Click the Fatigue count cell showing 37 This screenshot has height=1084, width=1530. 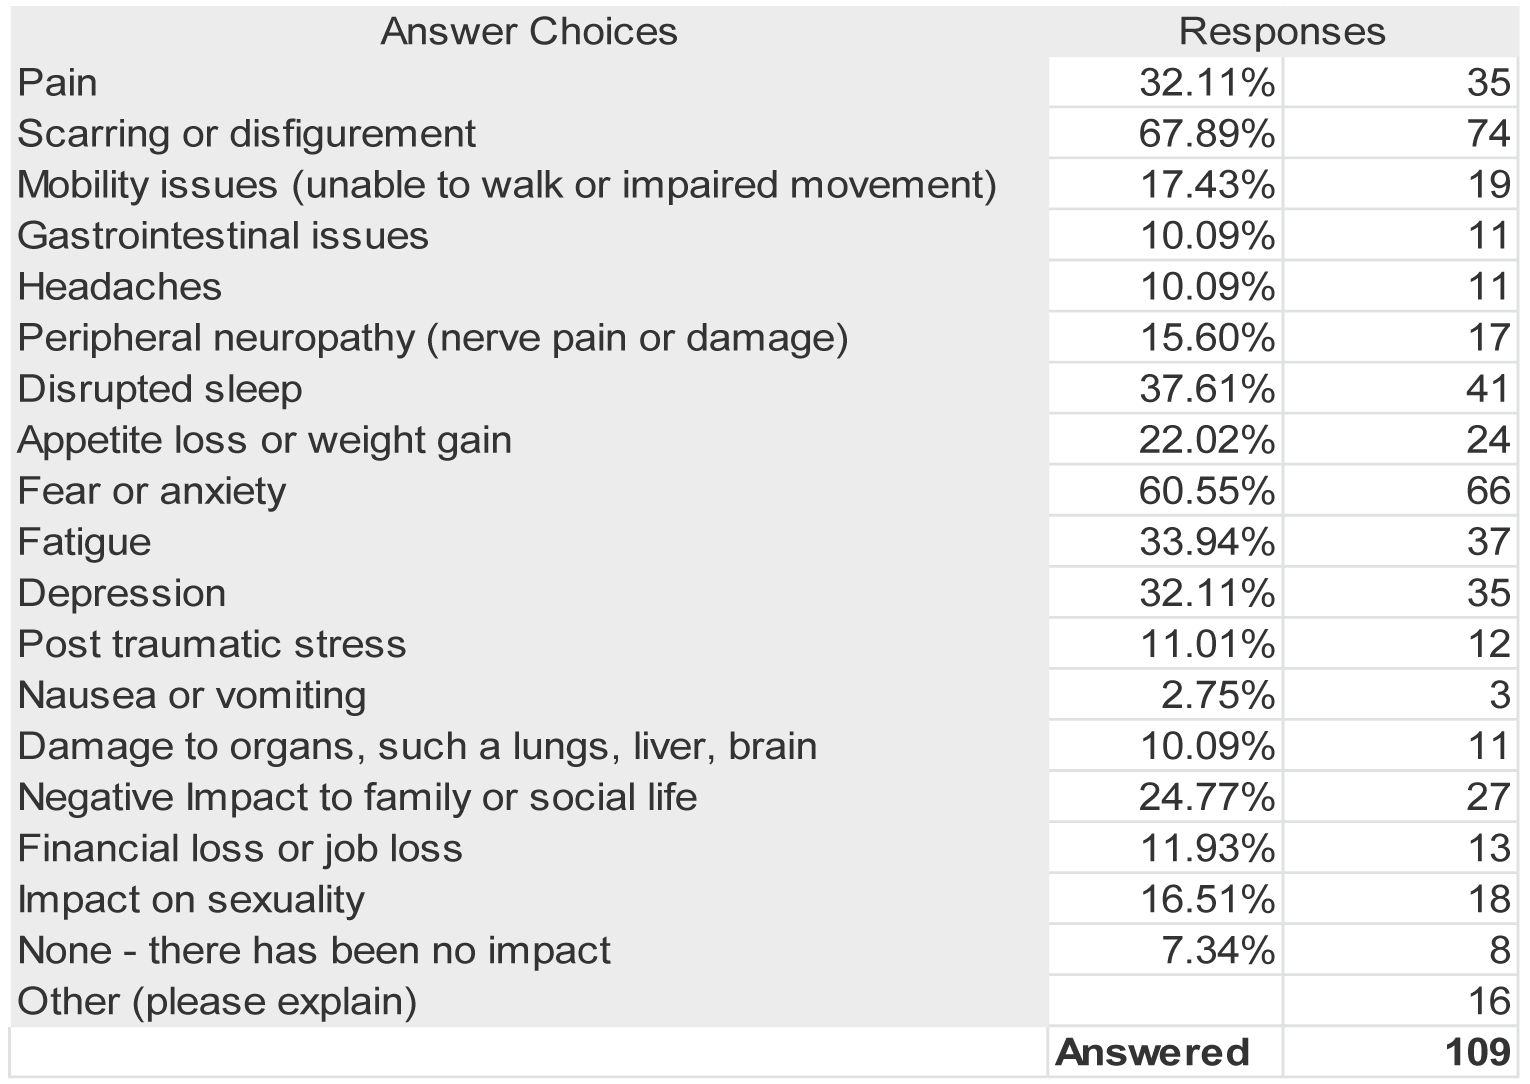1487,542
